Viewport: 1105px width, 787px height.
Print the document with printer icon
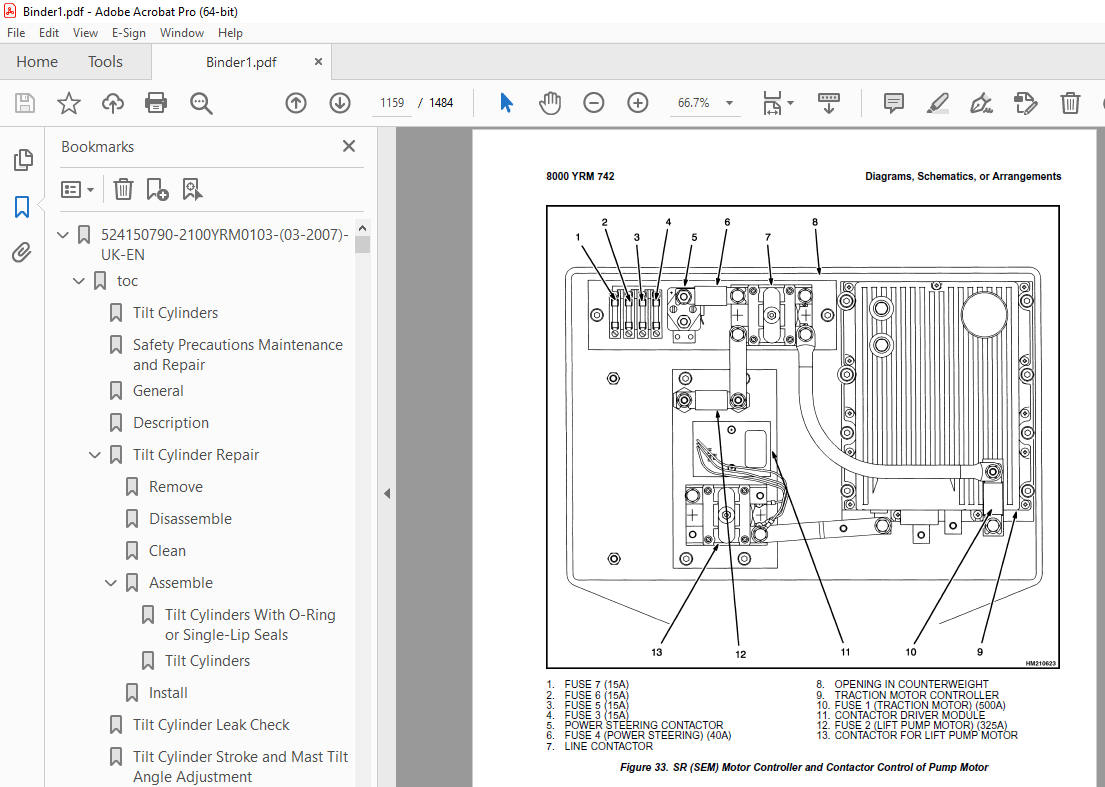(156, 103)
